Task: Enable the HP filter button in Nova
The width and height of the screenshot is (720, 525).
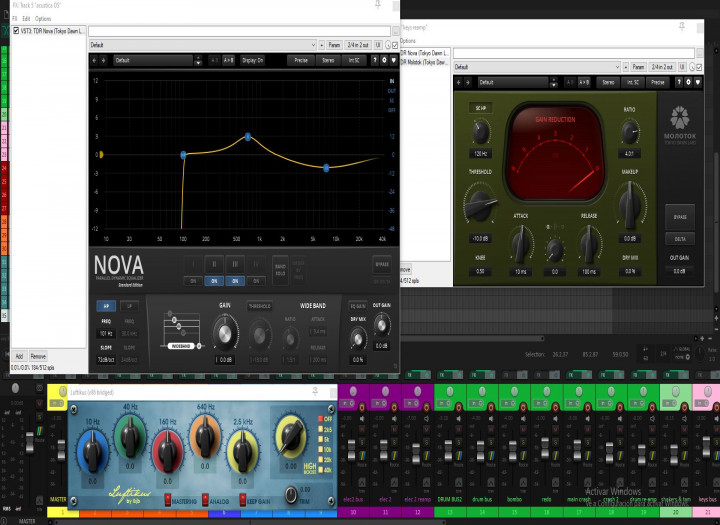Action: click(x=105, y=307)
